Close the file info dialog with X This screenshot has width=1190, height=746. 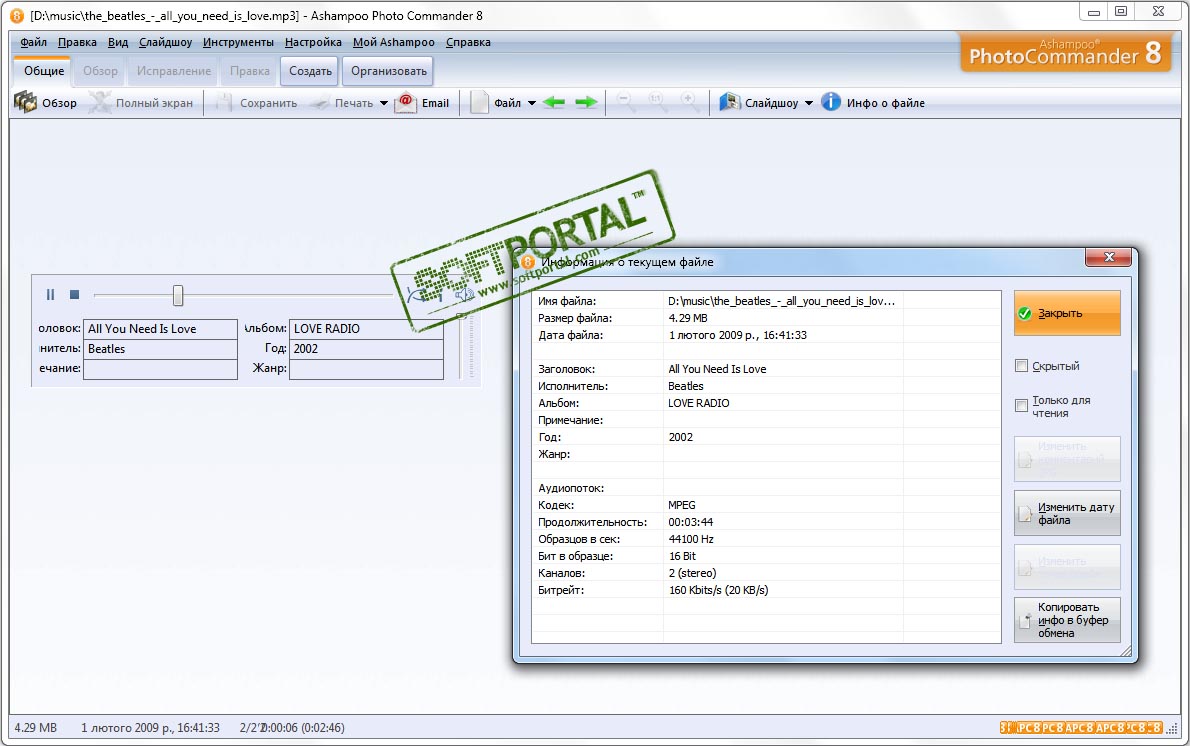1108,257
